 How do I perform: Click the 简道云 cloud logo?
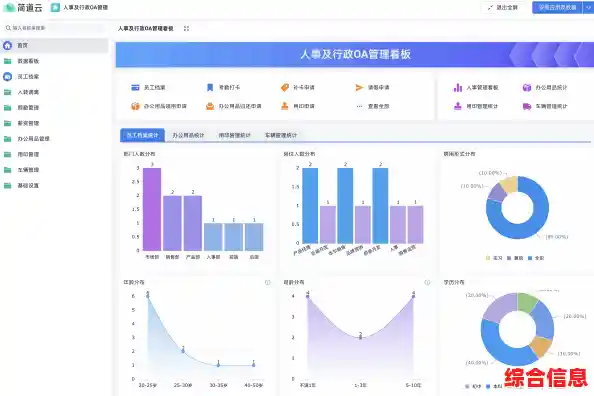9,7
